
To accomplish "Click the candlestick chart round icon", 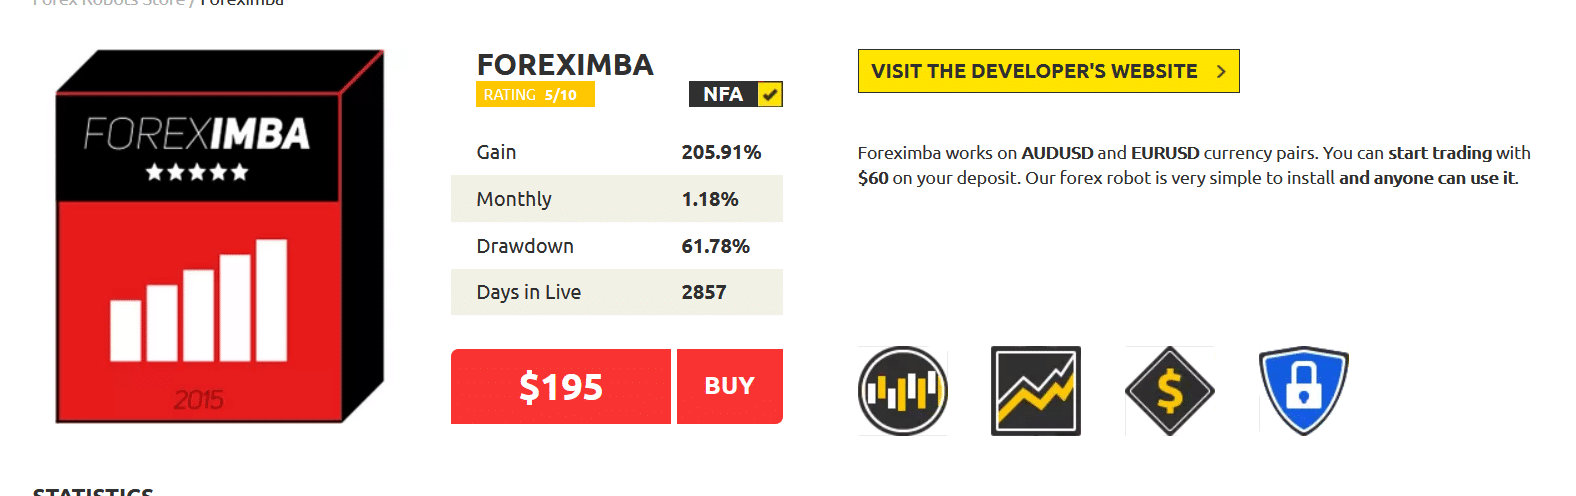I will coord(902,391).
